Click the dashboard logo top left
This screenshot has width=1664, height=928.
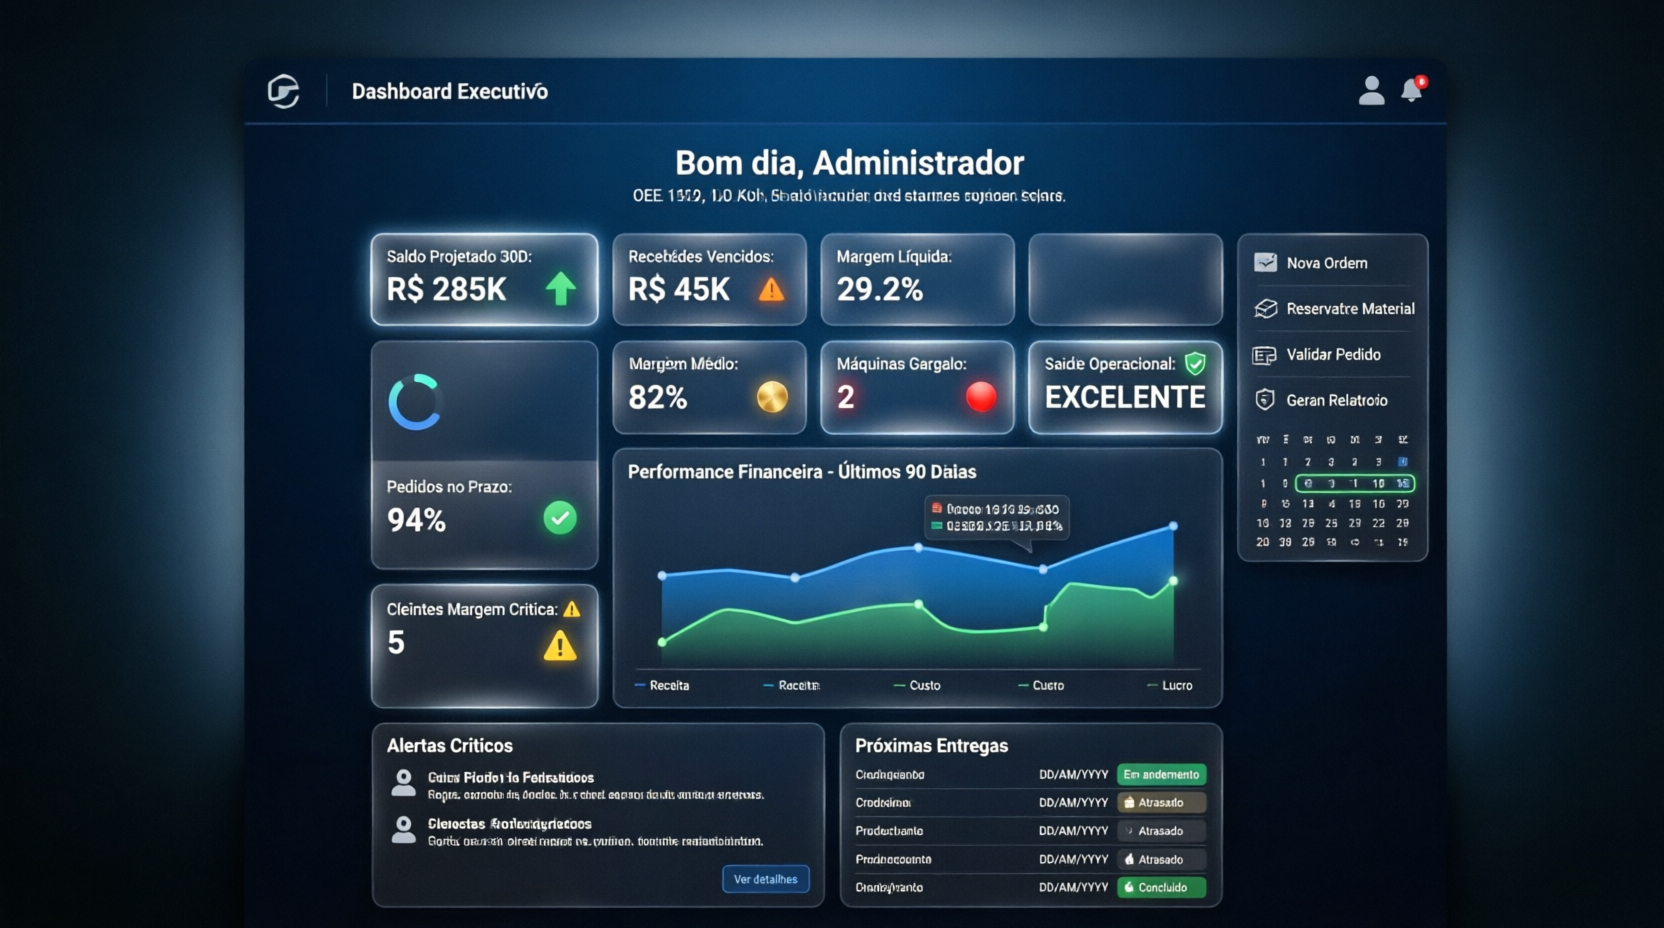tap(283, 91)
